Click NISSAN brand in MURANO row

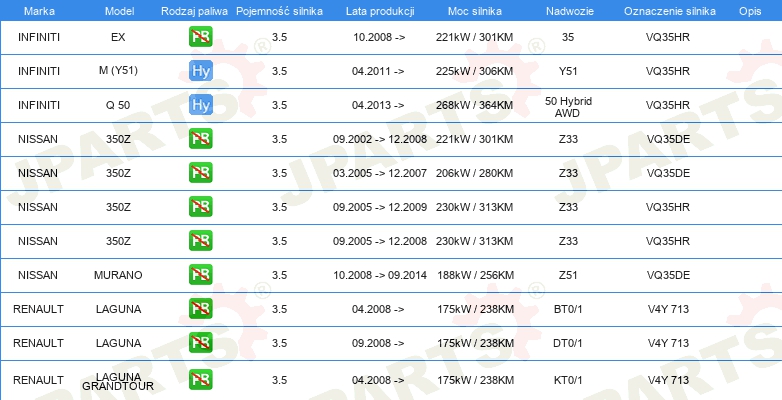point(38,275)
